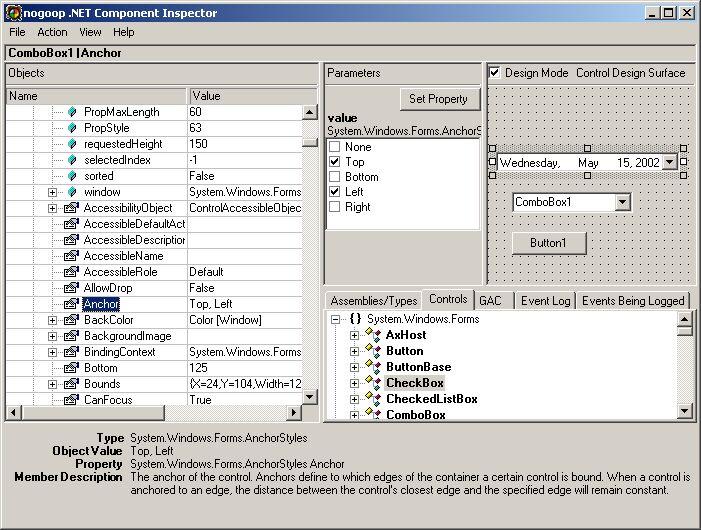Switch to the Assemblies/Types tab

pos(374,301)
